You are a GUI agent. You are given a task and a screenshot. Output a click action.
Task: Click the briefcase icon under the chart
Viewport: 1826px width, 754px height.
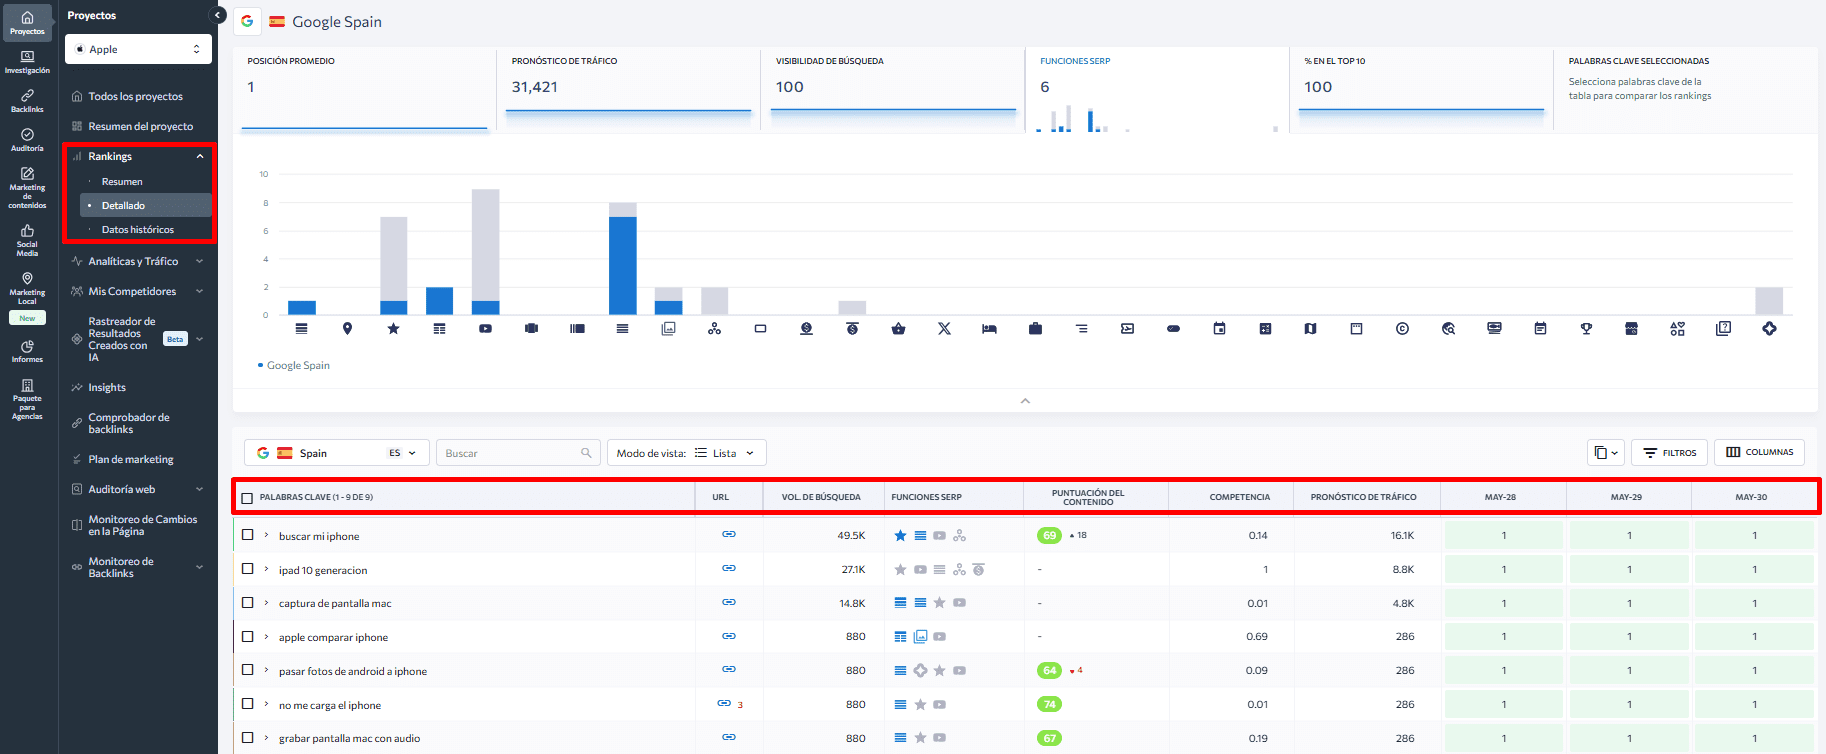point(1035,328)
